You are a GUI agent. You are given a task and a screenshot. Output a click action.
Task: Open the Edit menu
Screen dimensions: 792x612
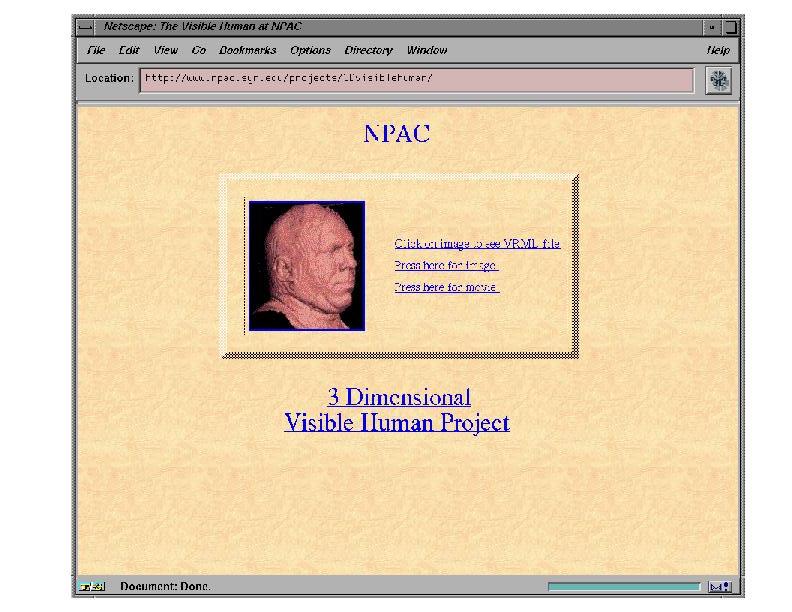point(129,50)
